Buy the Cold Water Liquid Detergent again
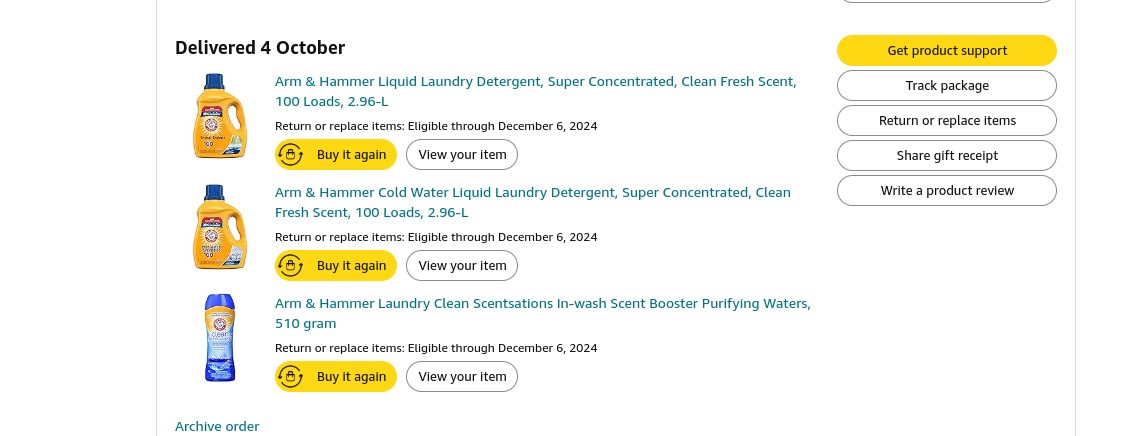Viewport: 1137px width, 436px height. tap(336, 266)
